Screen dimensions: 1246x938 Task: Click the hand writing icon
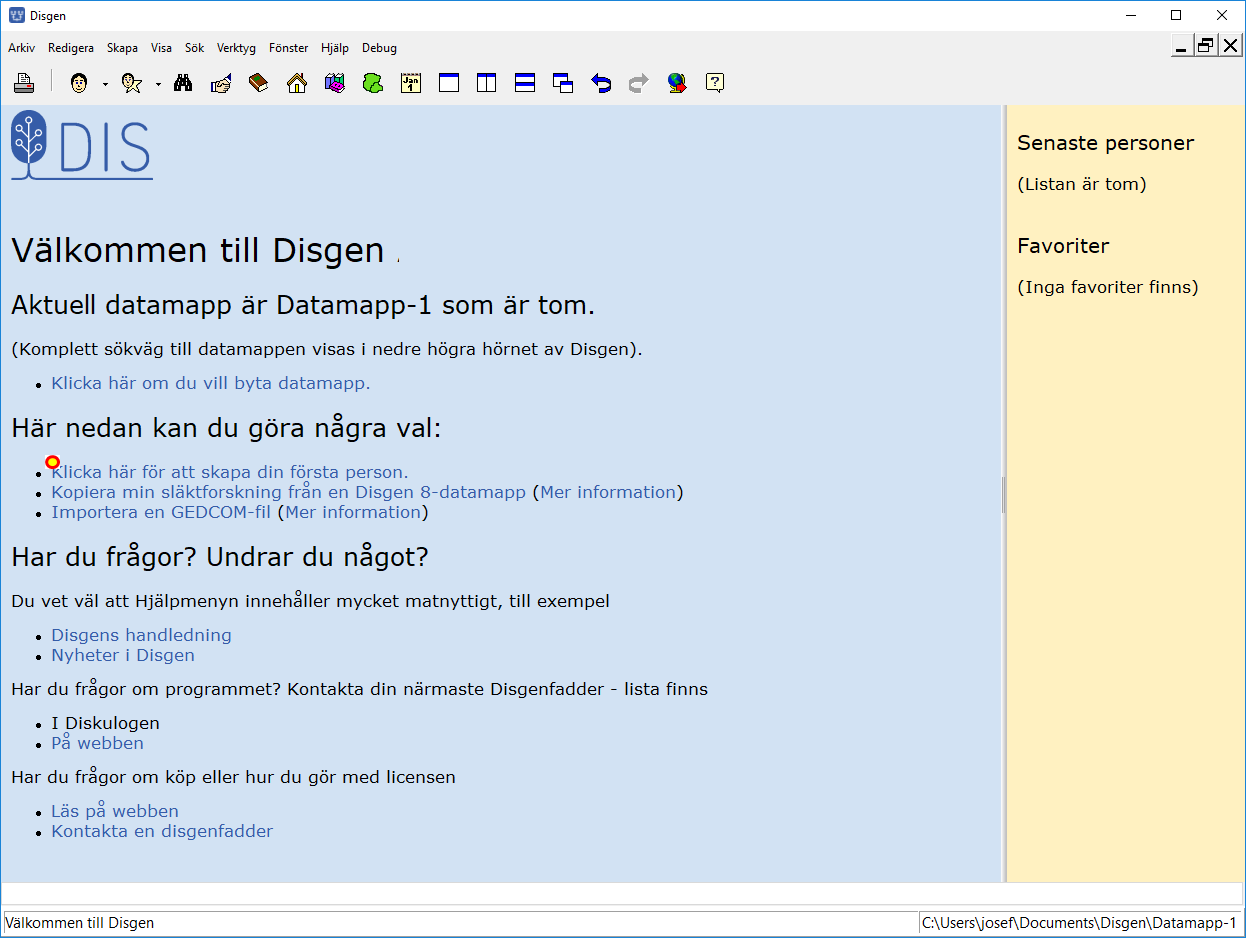pyautogui.click(x=221, y=83)
